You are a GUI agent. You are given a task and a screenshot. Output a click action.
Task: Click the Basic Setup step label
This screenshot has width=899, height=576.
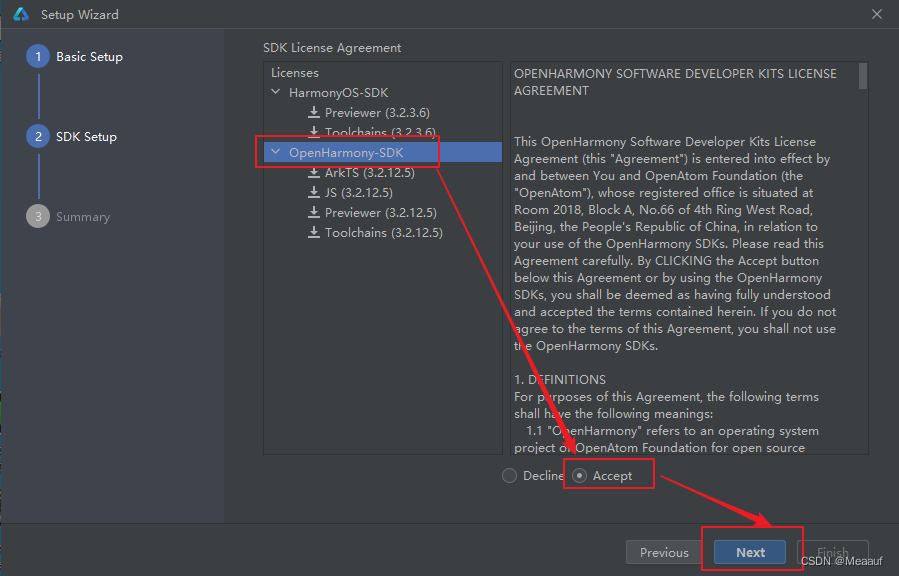(x=89, y=57)
